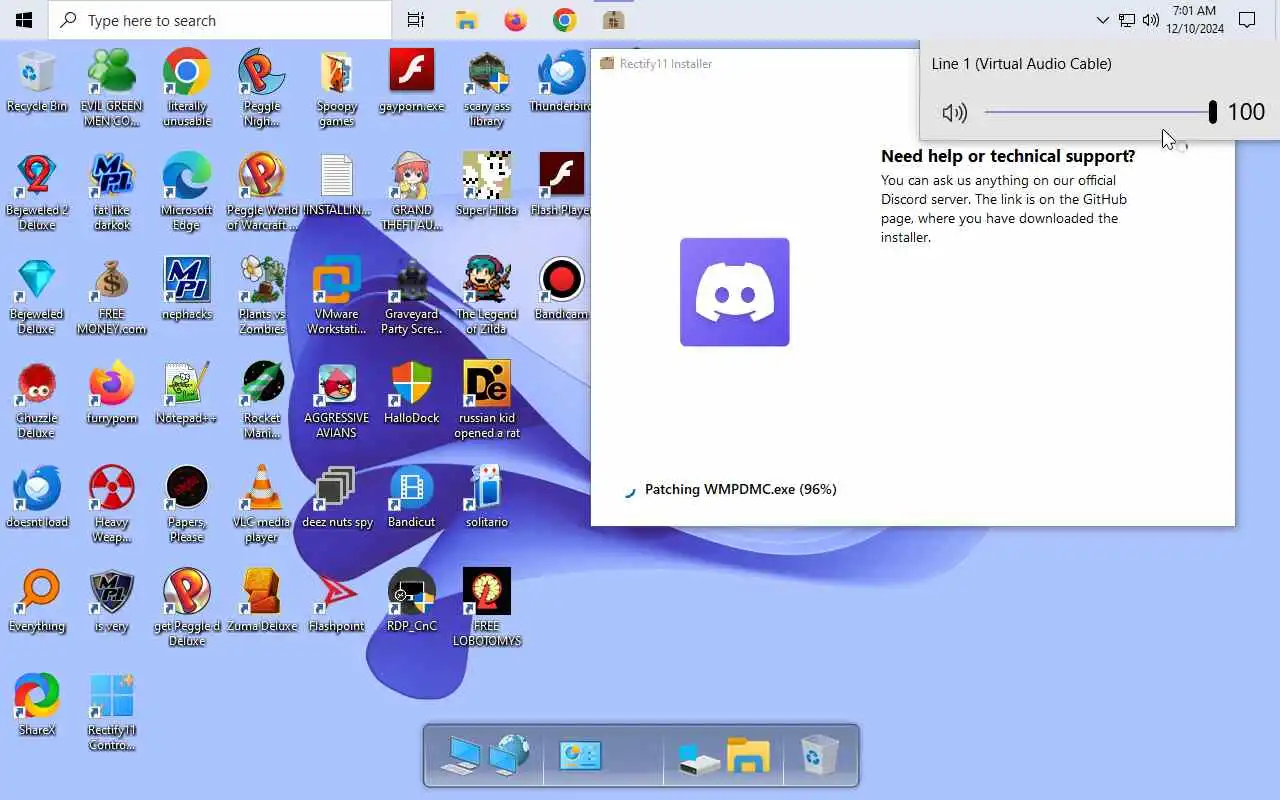Viewport: 1280px width, 800px height.
Task: Open the Flash Player desktop shortcut
Action: click(x=562, y=185)
